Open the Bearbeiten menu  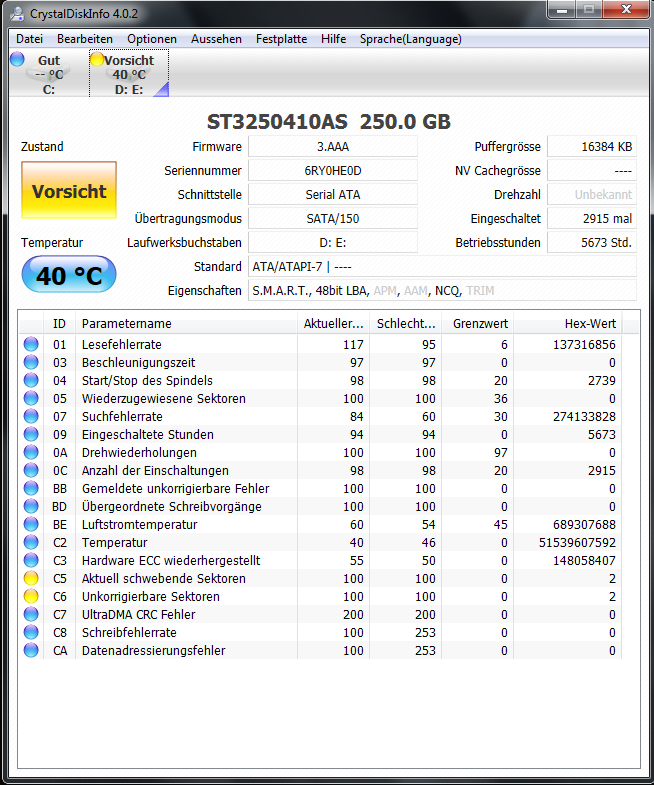coord(85,39)
